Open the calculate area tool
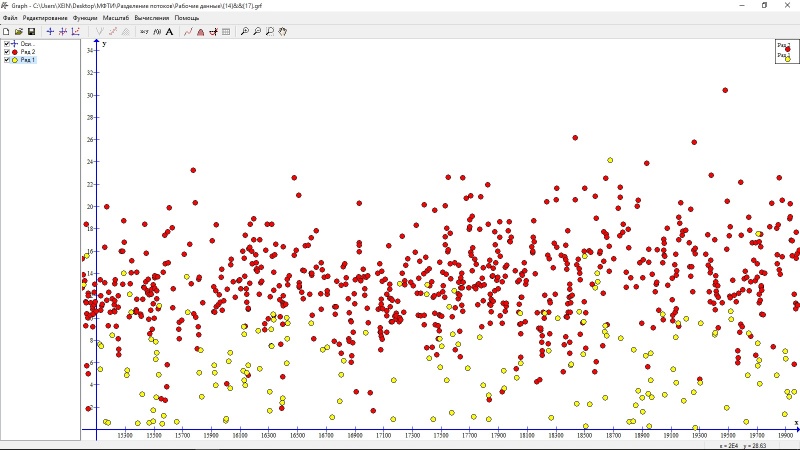 tap(201, 32)
